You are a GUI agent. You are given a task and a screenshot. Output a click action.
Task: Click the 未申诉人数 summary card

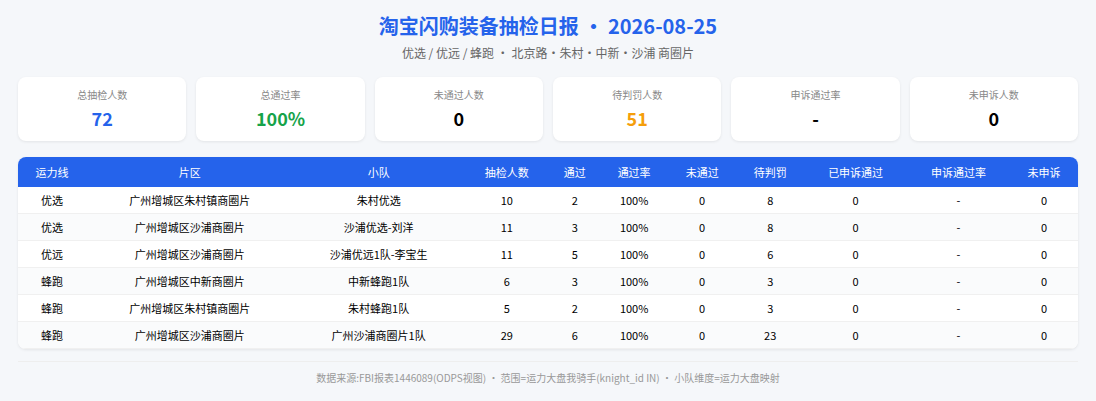(x=993, y=109)
